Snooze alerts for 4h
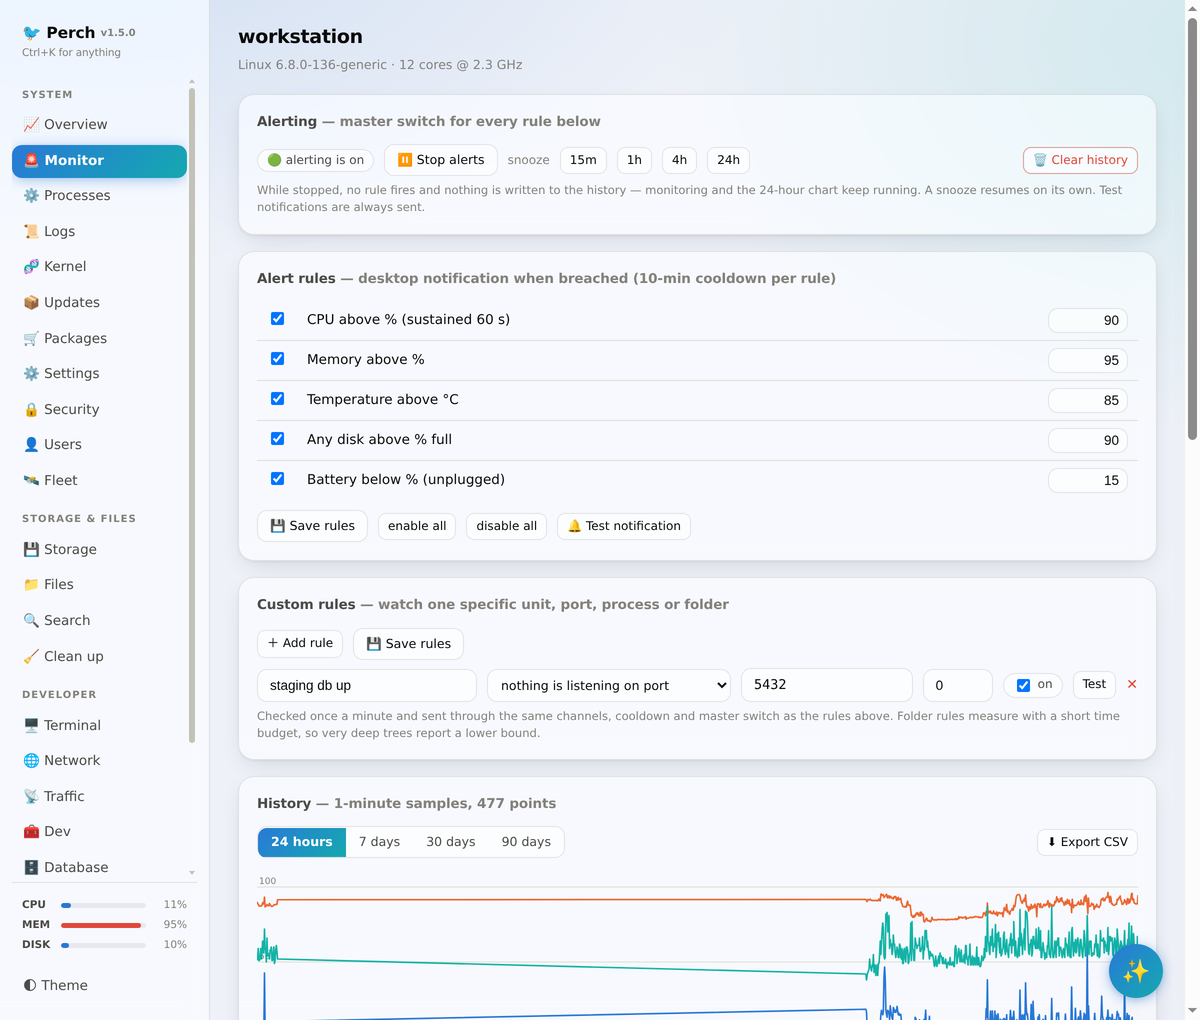 point(679,160)
